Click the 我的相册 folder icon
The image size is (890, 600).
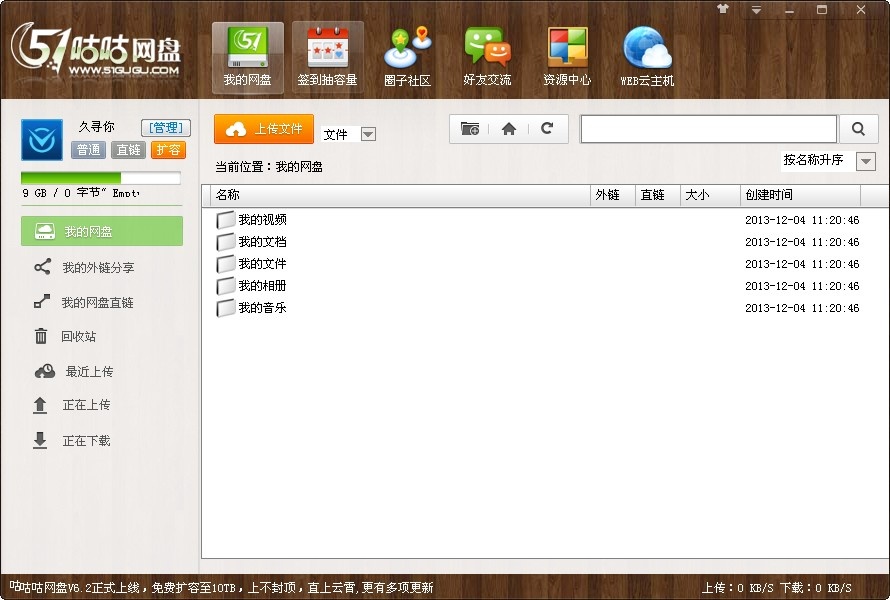[x=225, y=286]
